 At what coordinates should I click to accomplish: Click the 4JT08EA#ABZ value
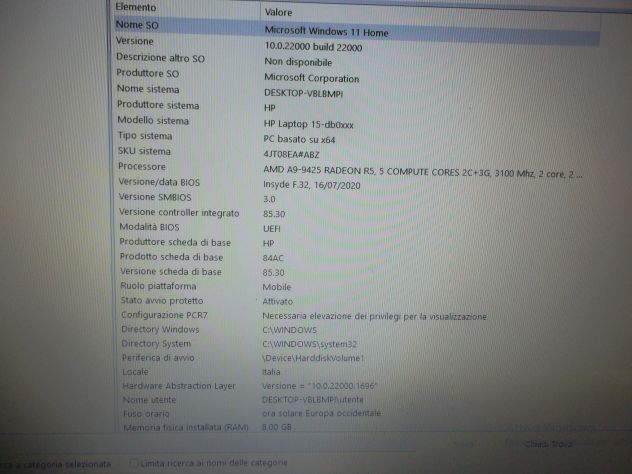(291, 154)
